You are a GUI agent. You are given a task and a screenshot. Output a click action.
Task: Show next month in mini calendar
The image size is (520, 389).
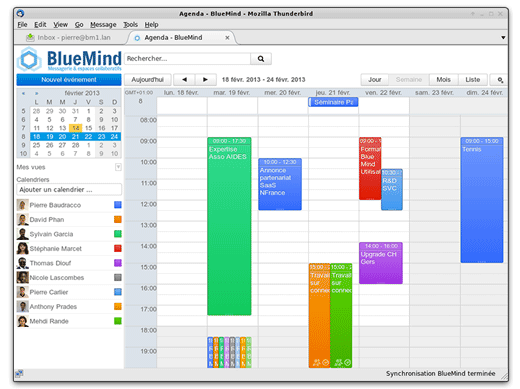coord(36,93)
